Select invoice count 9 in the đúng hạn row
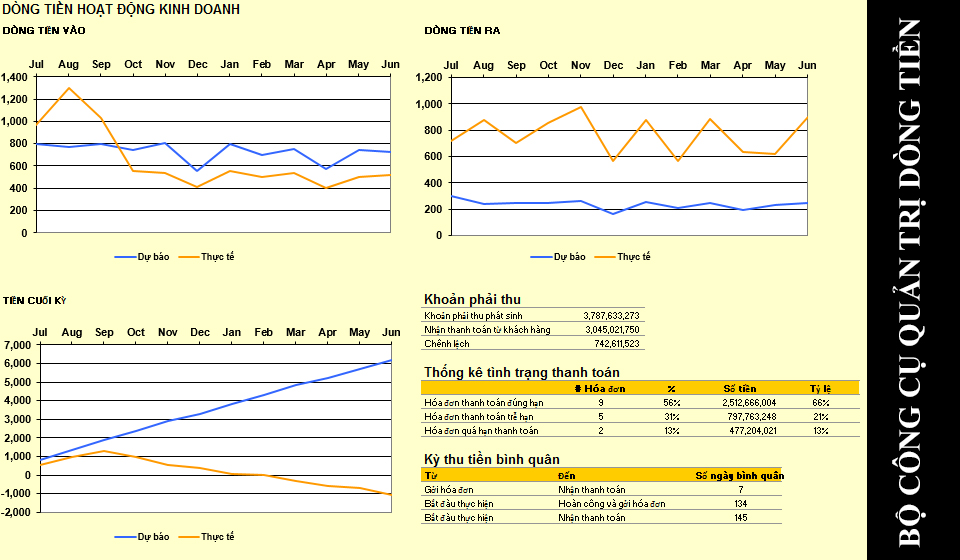 (x=601, y=403)
